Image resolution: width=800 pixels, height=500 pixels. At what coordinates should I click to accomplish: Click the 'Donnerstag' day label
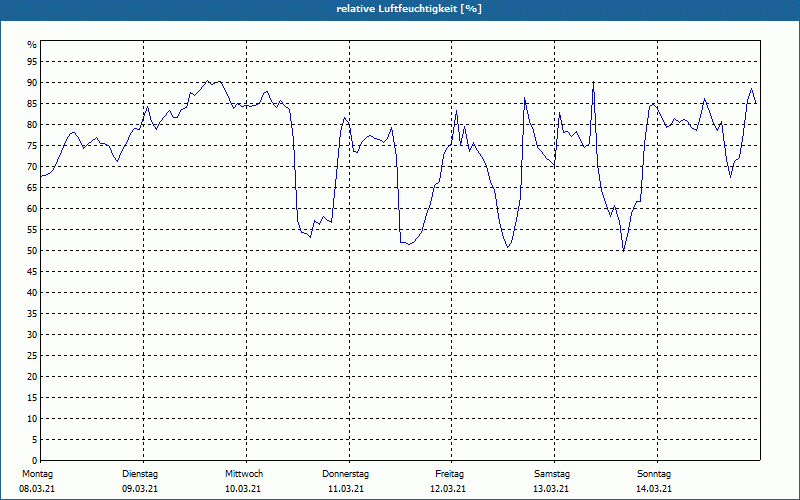[345, 474]
